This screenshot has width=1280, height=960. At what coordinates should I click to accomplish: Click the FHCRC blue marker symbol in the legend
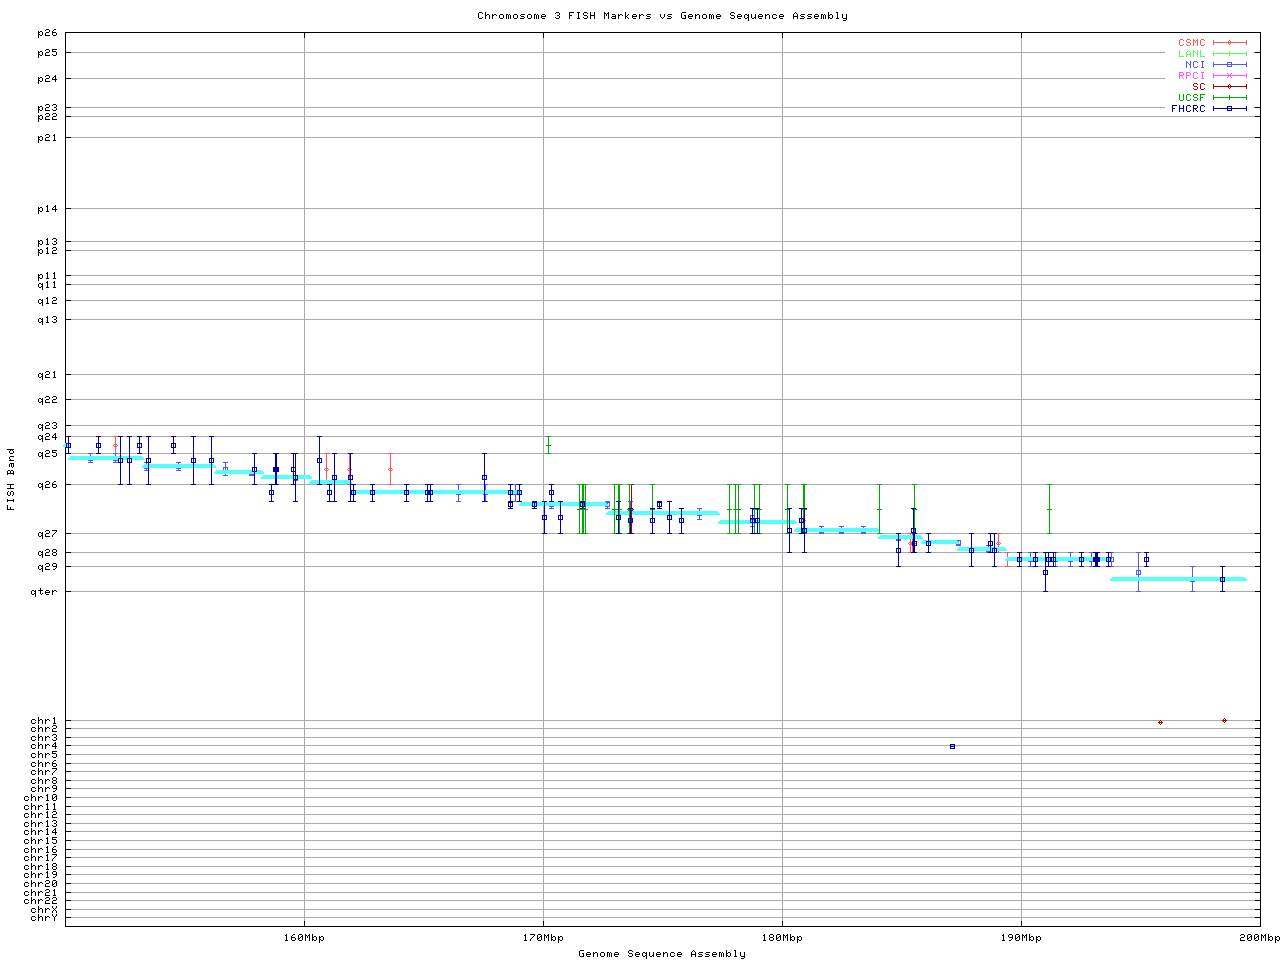[x=1229, y=108]
